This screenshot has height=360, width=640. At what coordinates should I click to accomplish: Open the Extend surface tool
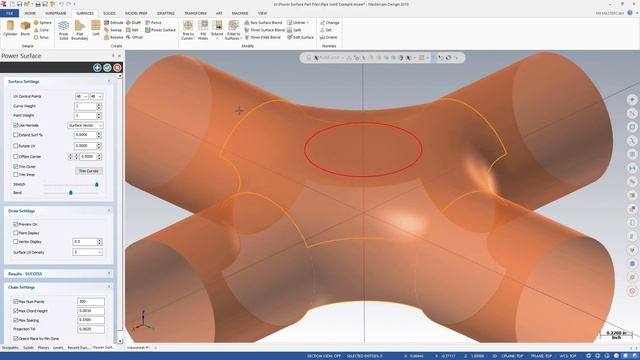(x=217, y=29)
